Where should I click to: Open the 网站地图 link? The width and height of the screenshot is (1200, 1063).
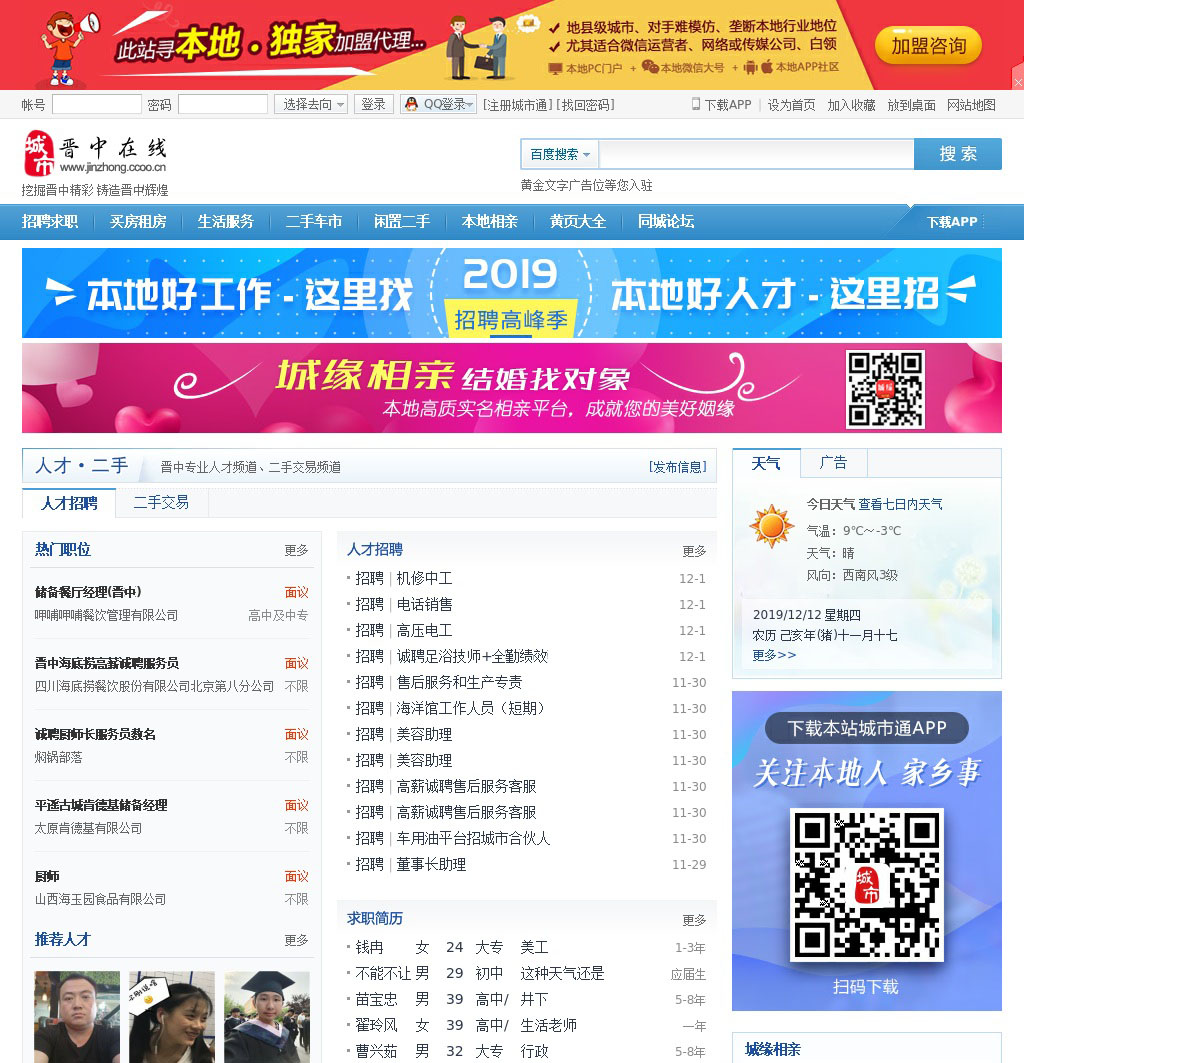[x=971, y=105]
